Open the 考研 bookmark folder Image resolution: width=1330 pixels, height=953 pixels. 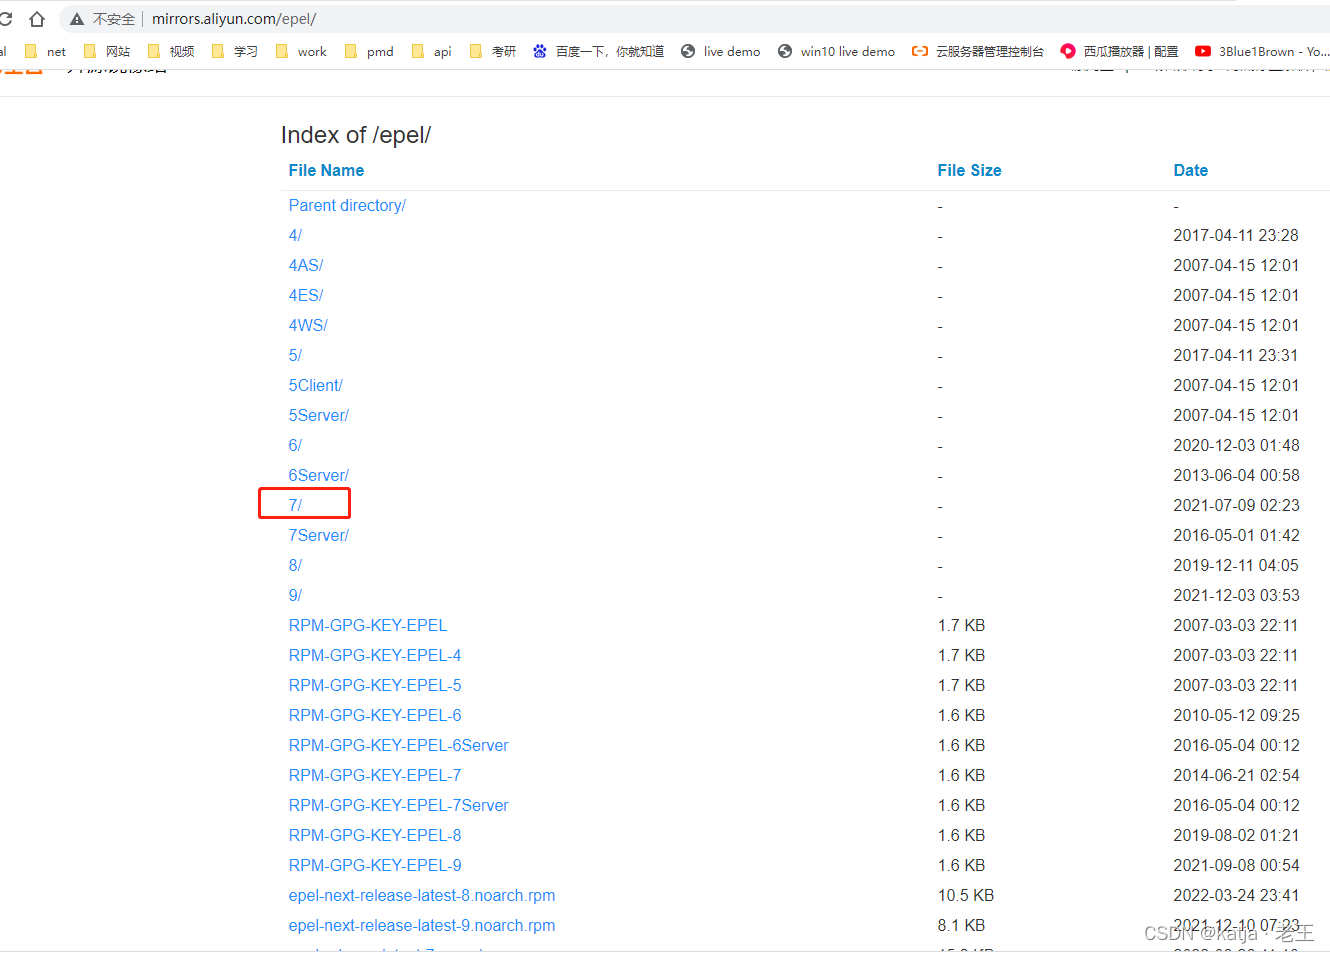pos(493,51)
